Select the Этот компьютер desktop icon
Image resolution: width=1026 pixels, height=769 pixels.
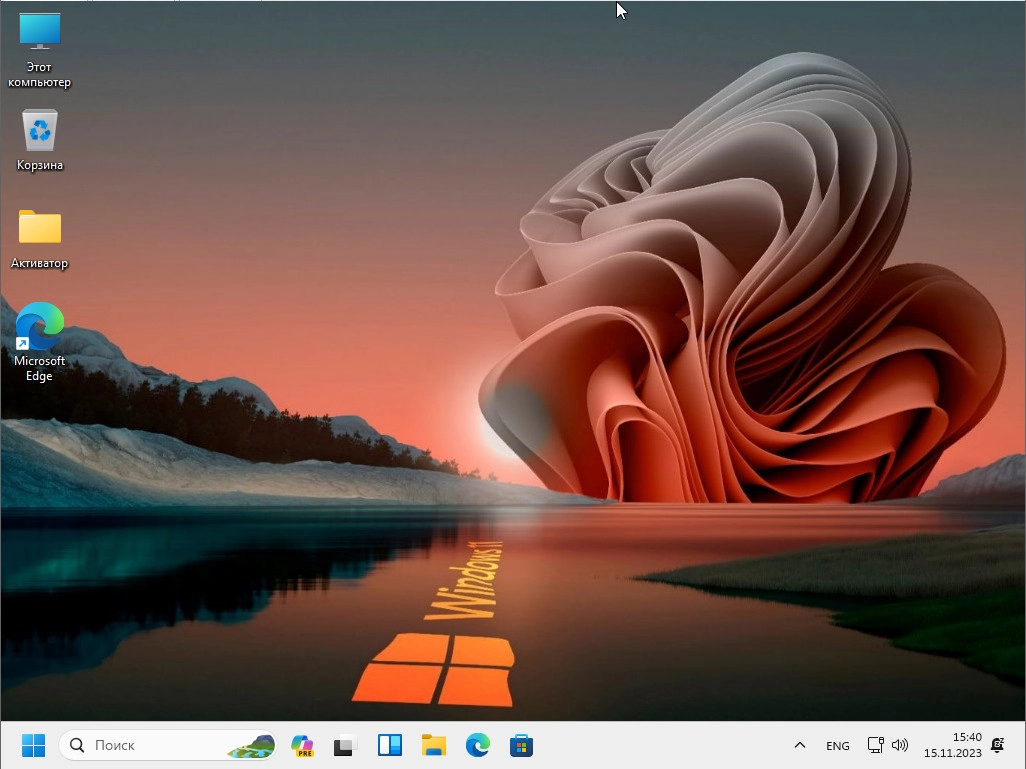[x=39, y=50]
